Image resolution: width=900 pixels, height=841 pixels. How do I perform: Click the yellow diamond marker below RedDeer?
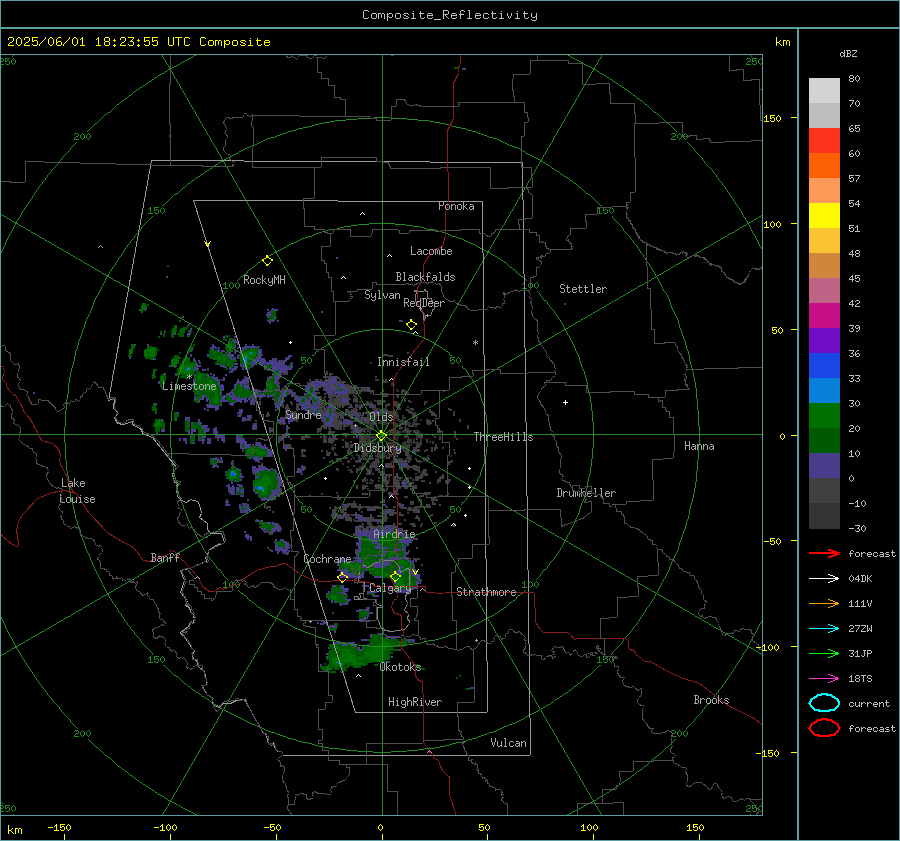coord(411,325)
